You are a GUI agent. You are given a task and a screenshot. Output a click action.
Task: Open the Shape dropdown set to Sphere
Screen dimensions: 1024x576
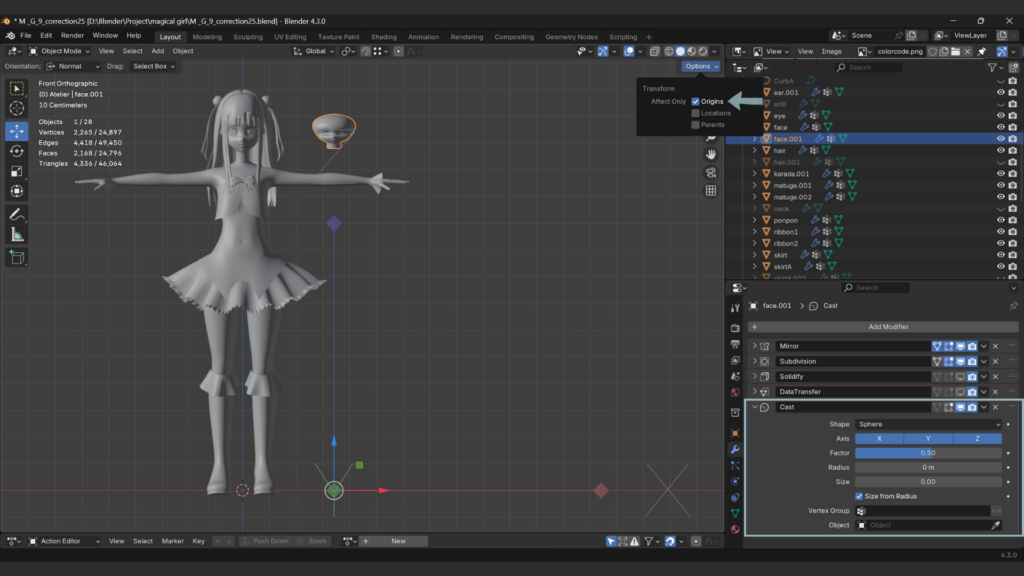928,424
